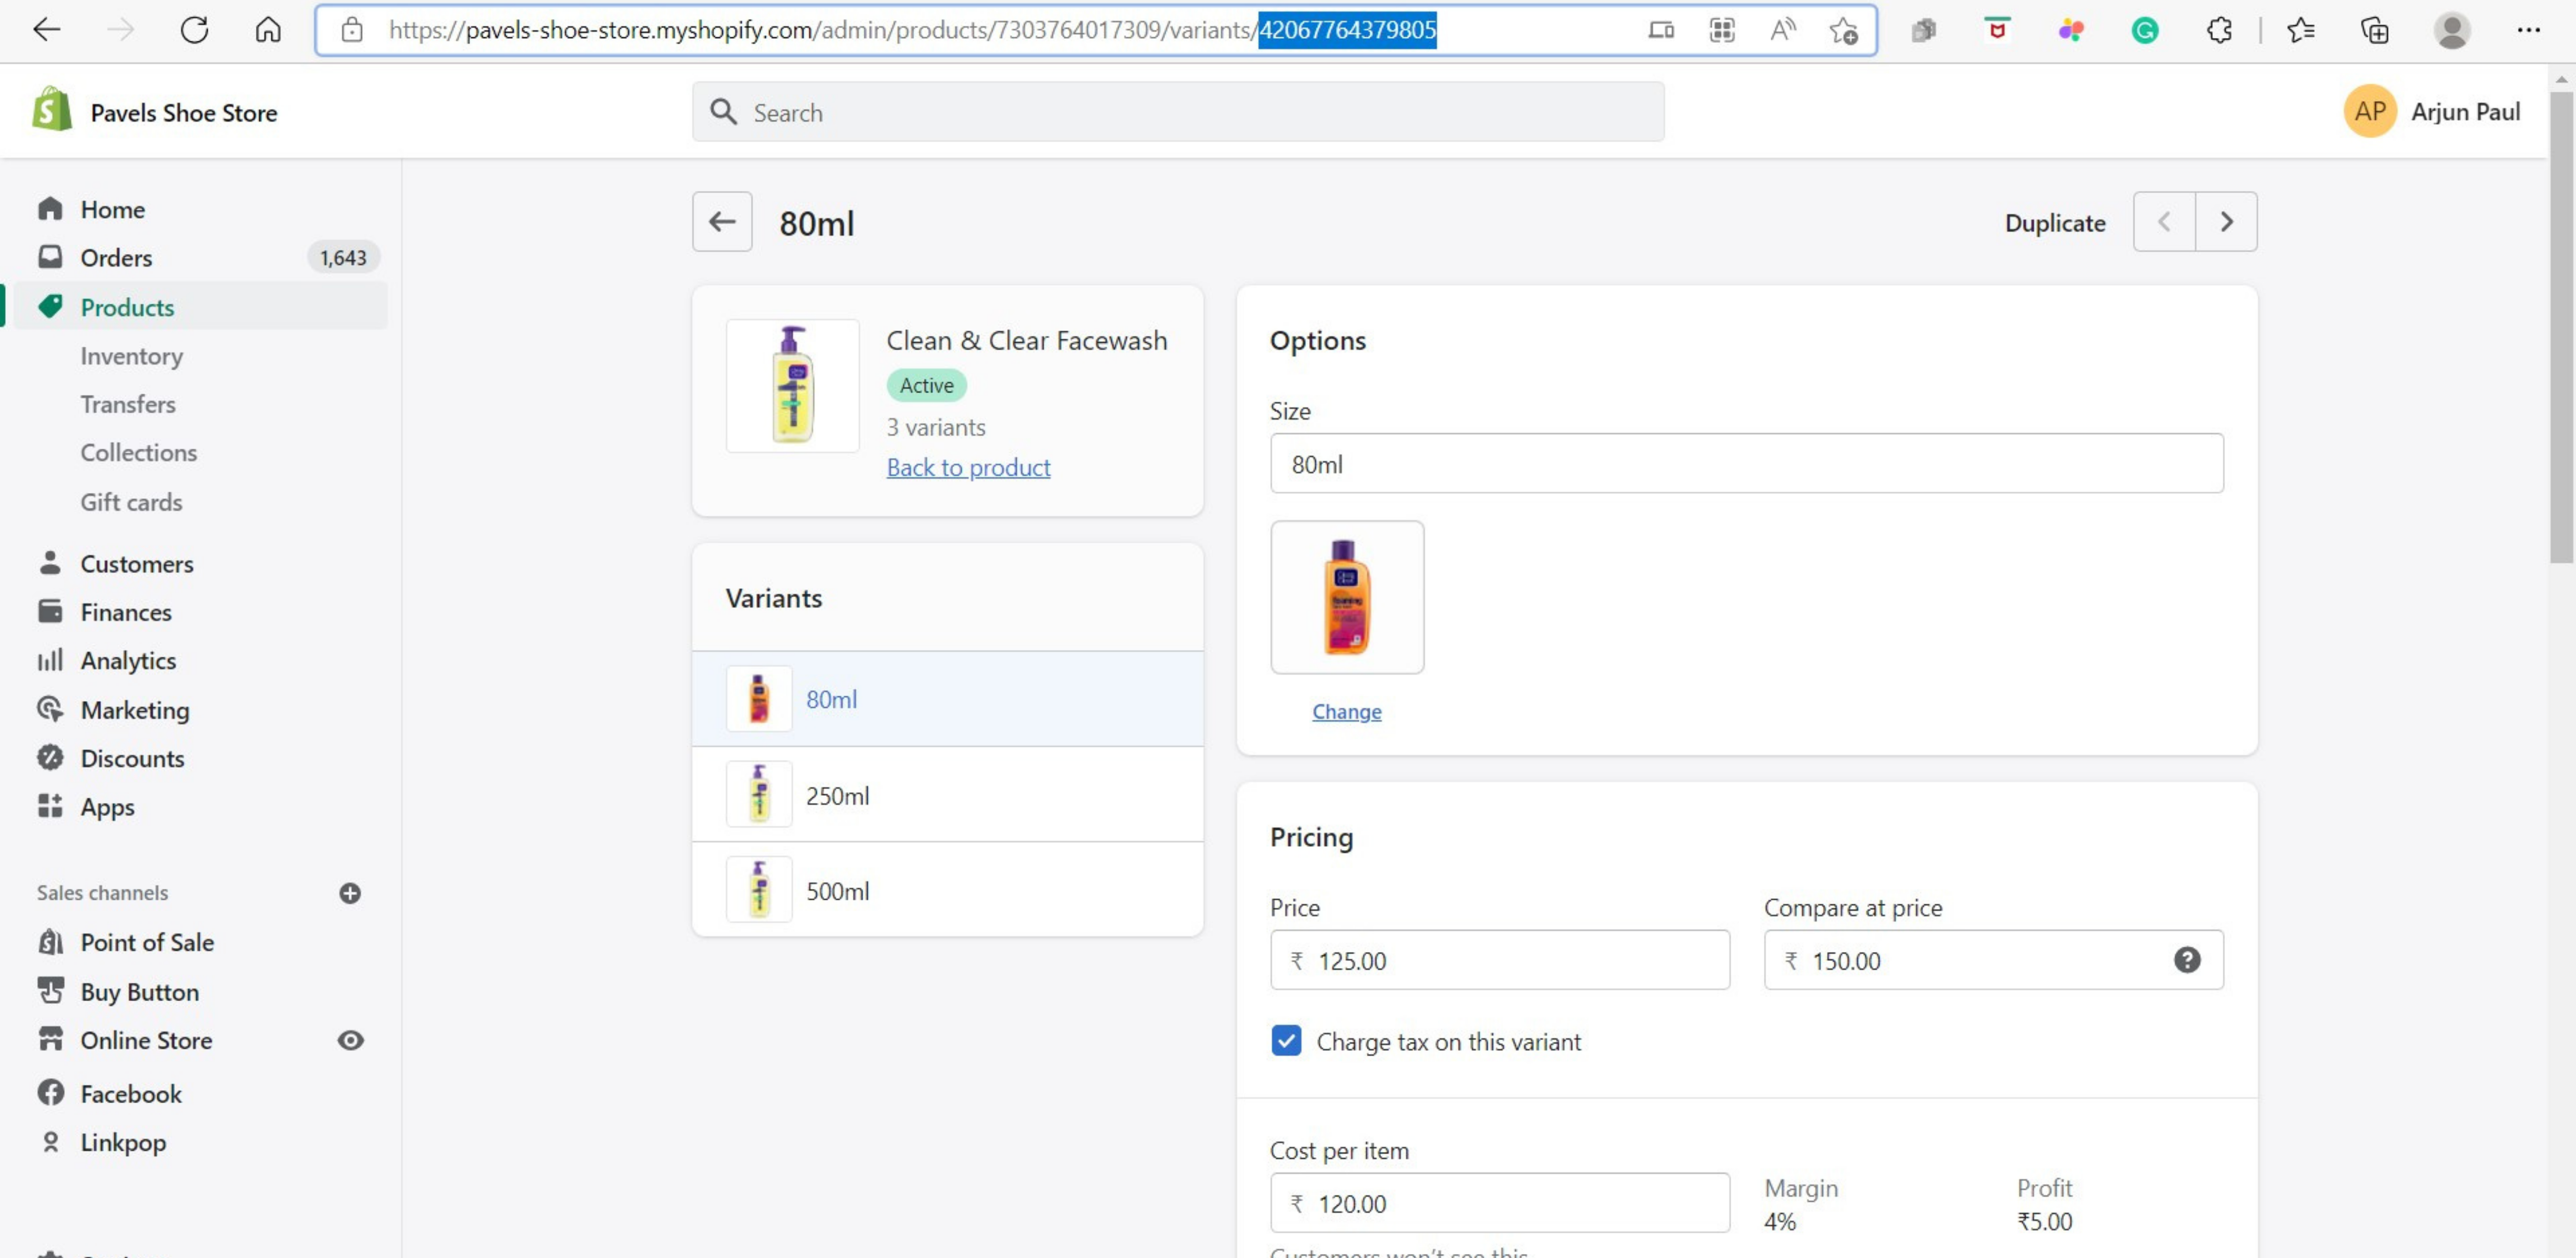
Task: Click the Compare at price field
Action: 1993,960
